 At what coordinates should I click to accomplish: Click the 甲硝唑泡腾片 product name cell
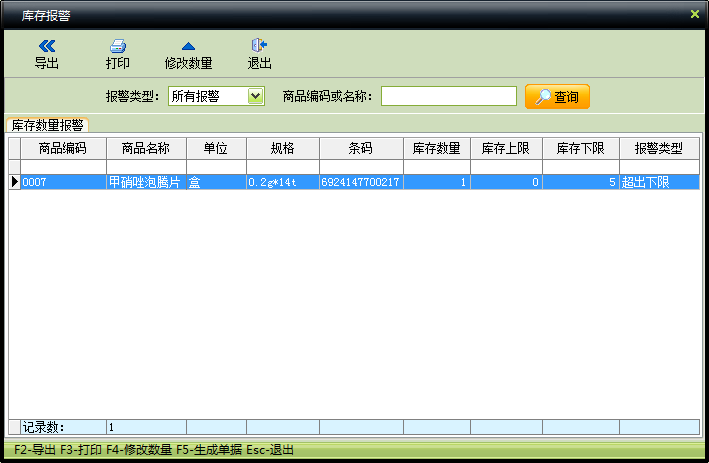click(146, 182)
